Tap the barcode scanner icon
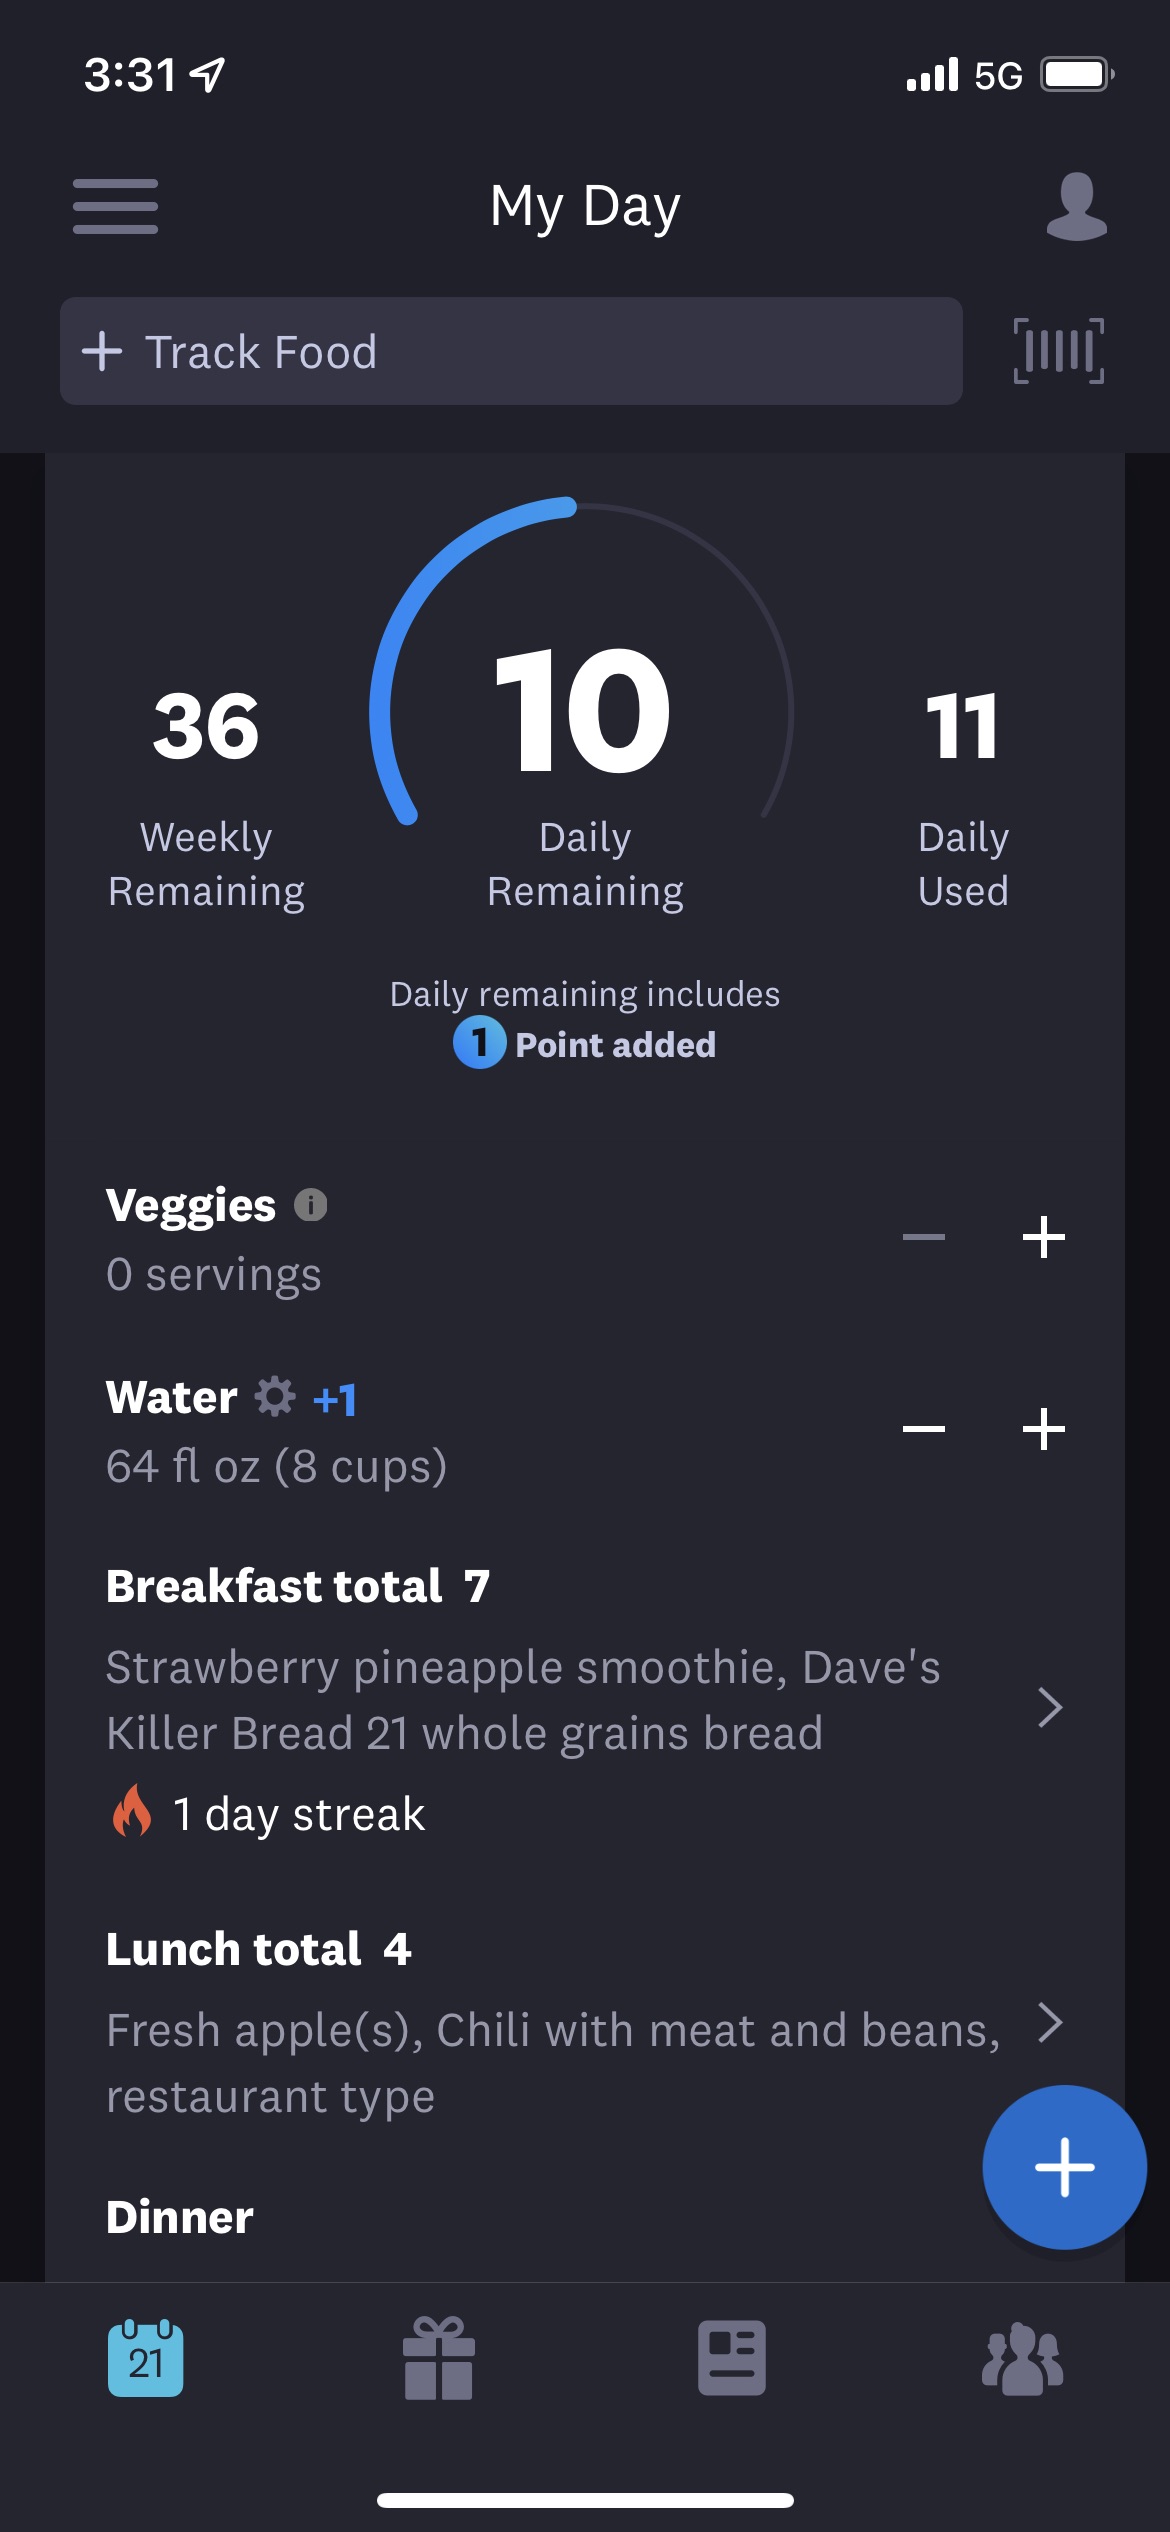 pyautogui.click(x=1058, y=351)
